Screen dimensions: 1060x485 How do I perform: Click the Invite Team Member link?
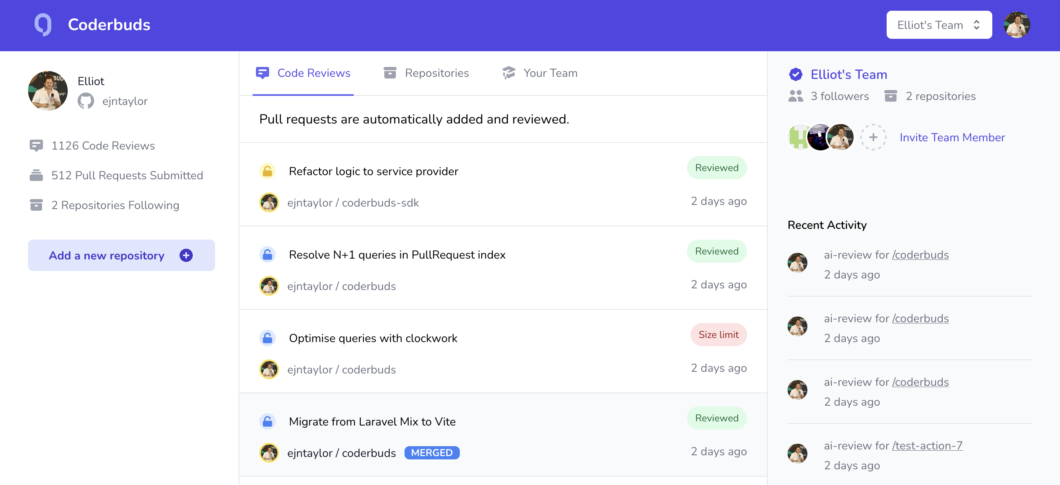952,137
